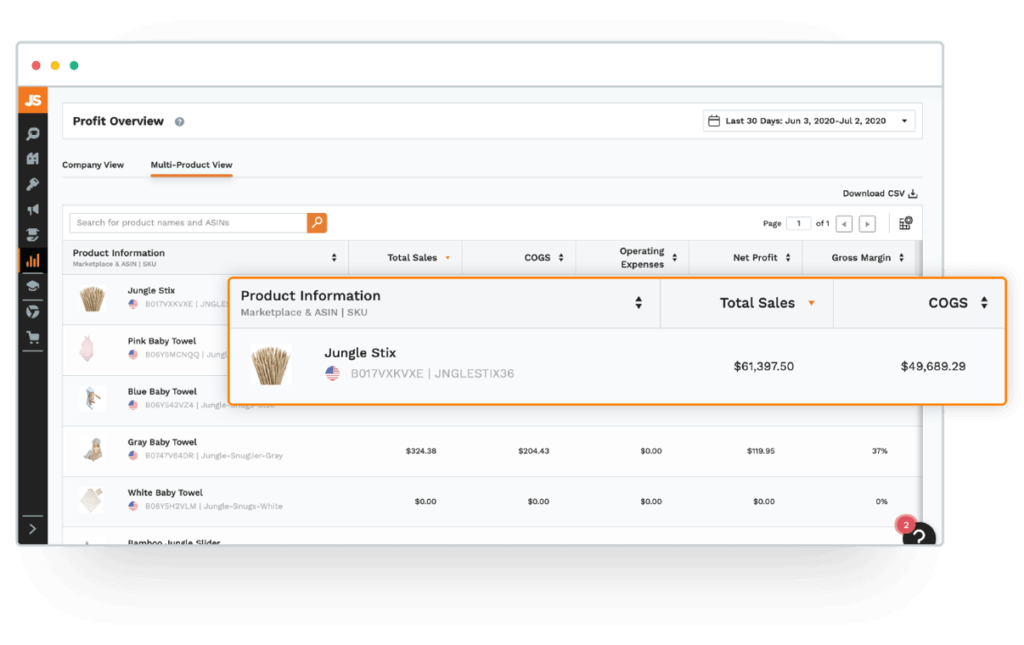
Task: Click the calendar icon in date selector
Action: pos(714,121)
